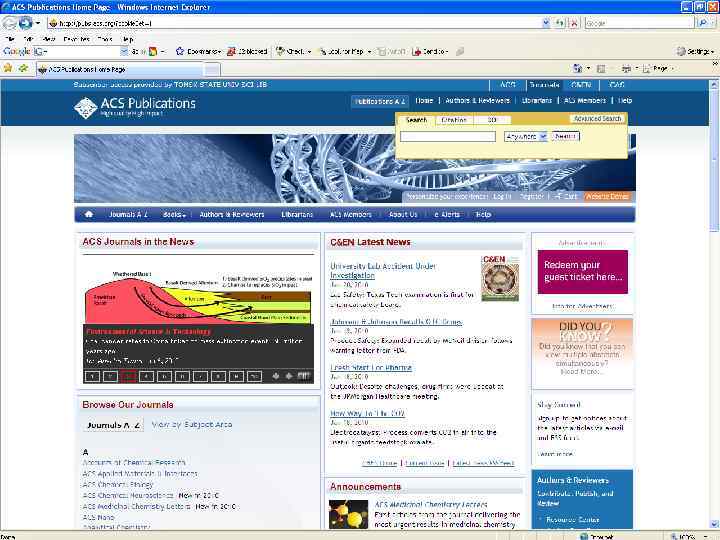Open the Page dropdown in command bar
720x540 pixels.
(x=659, y=68)
